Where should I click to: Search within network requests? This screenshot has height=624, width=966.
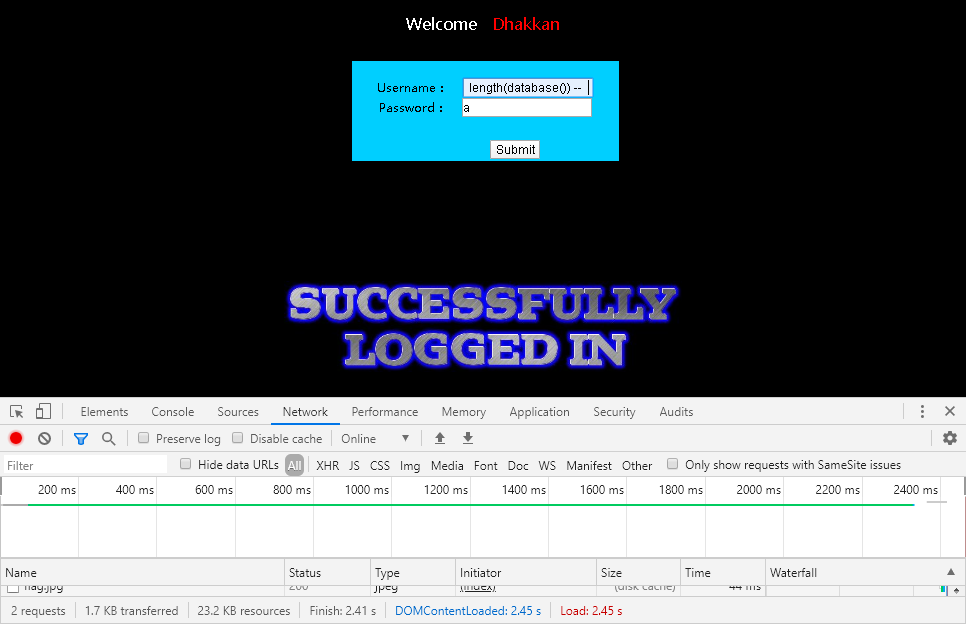point(109,438)
